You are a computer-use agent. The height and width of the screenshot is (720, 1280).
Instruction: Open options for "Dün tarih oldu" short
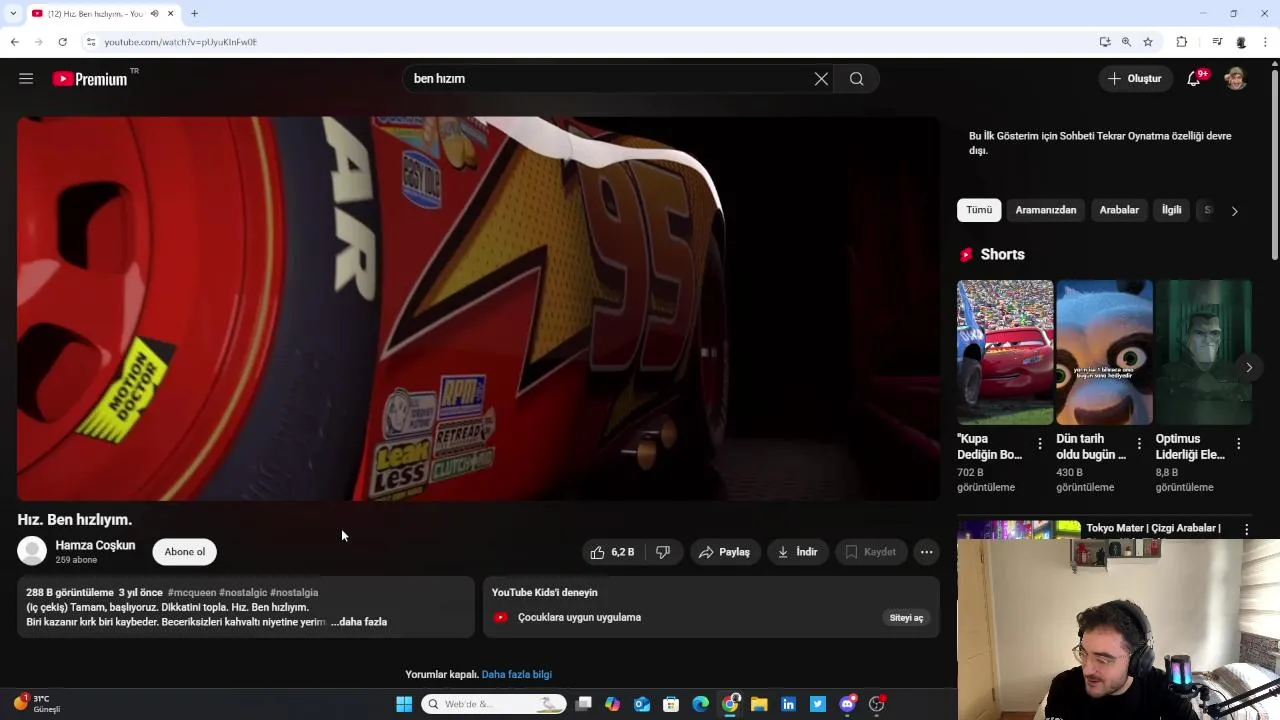point(1139,444)
